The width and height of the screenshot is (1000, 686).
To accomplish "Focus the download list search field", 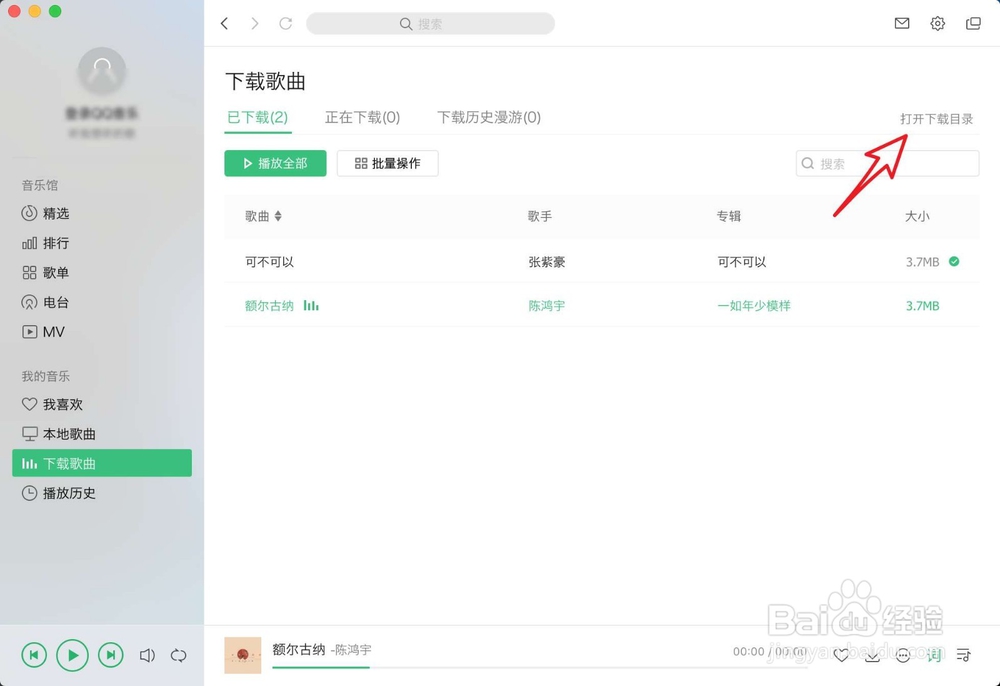I will tap(887, 163).
